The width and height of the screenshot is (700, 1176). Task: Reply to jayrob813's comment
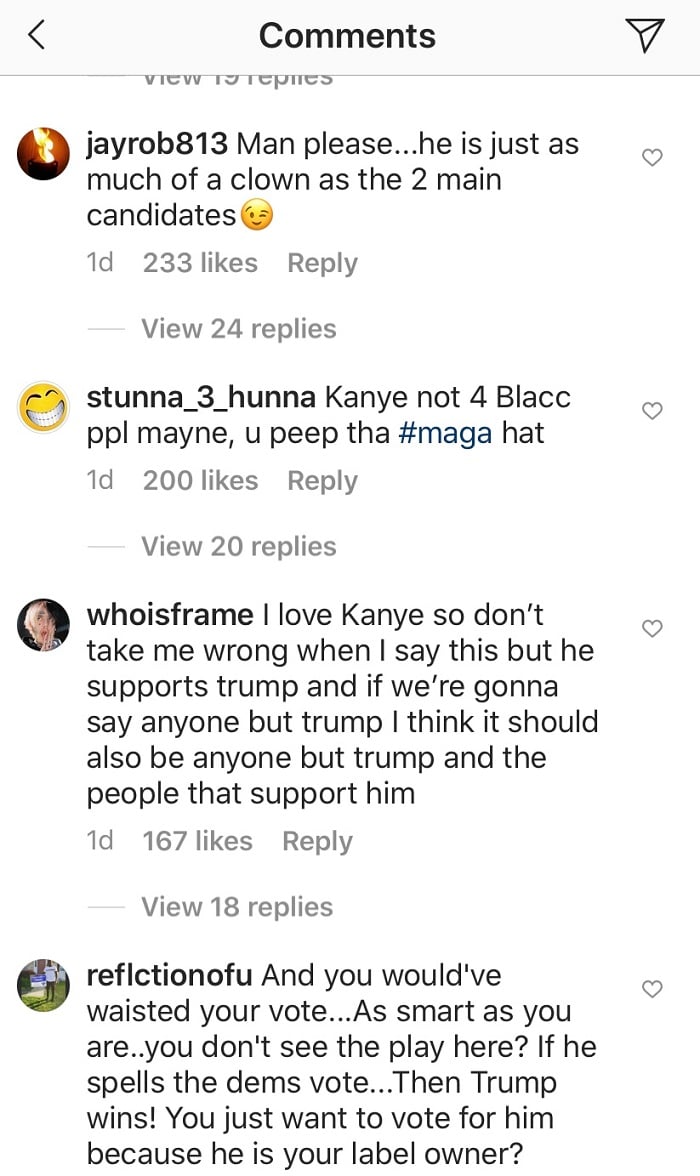[322, 263]
